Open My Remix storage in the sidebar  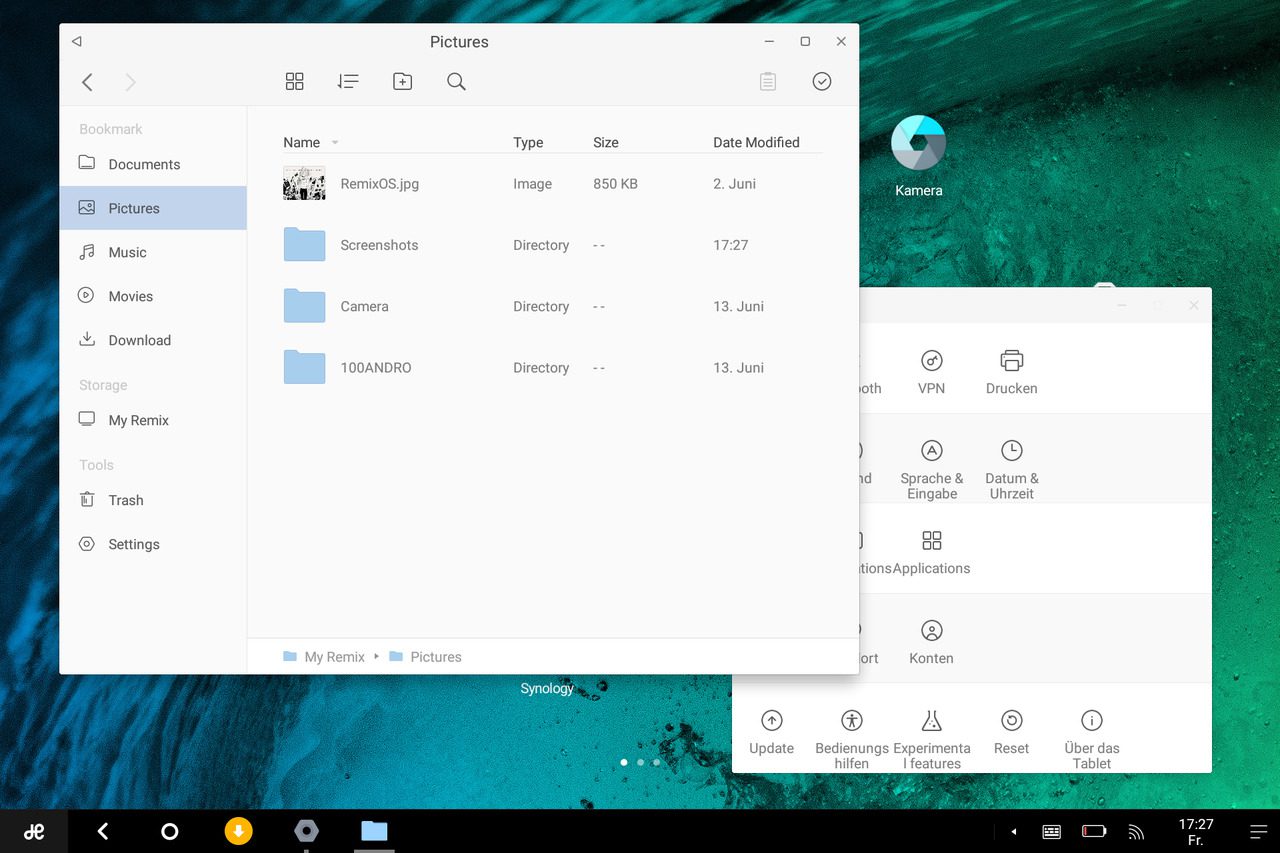click(x=153, y=420)
